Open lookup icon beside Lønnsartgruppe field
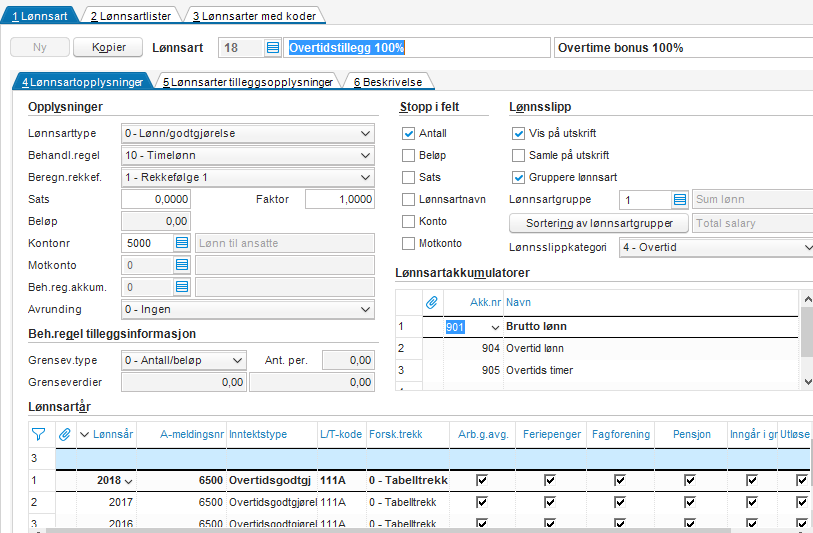The image size is (813, 533). [680, 199]
